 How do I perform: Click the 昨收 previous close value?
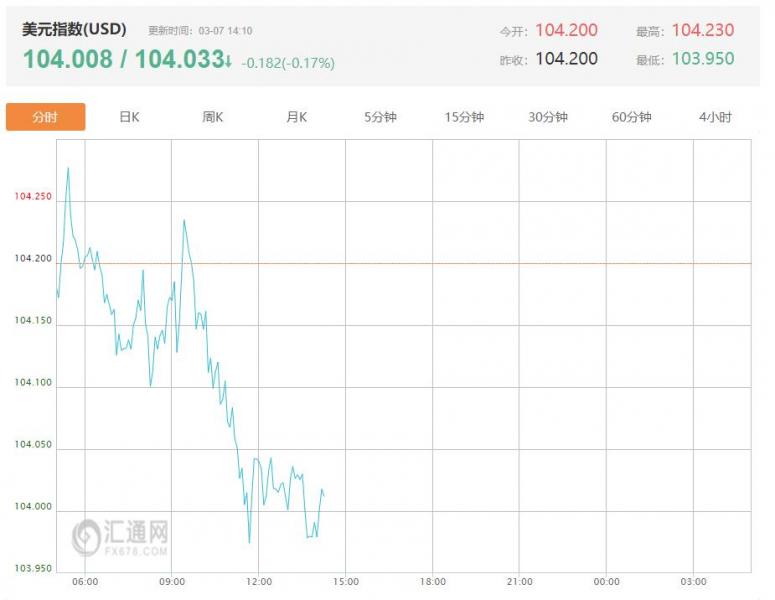(566, 59)
